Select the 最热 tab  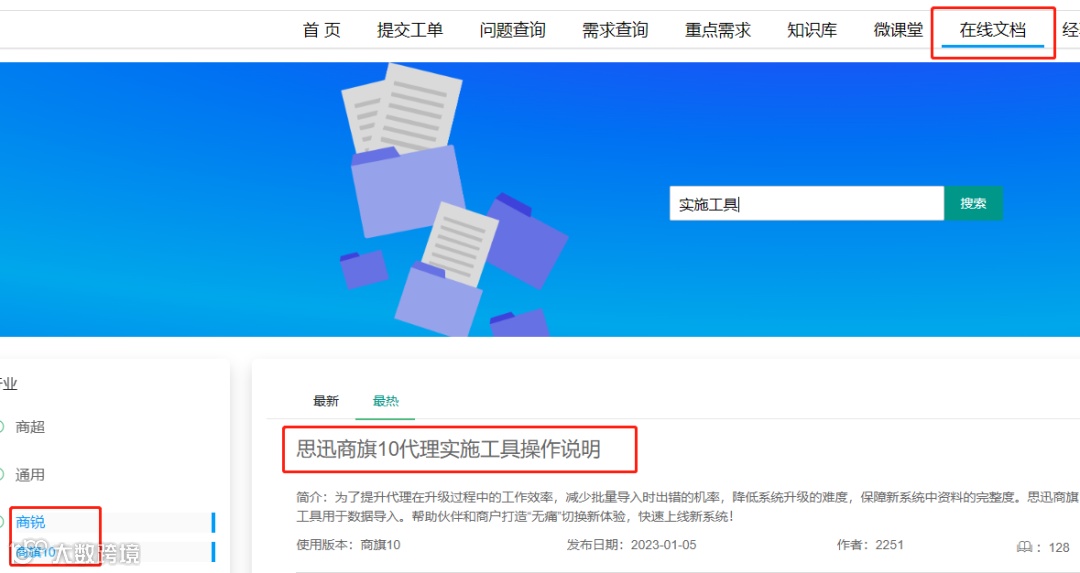click(x=386, y=401)
